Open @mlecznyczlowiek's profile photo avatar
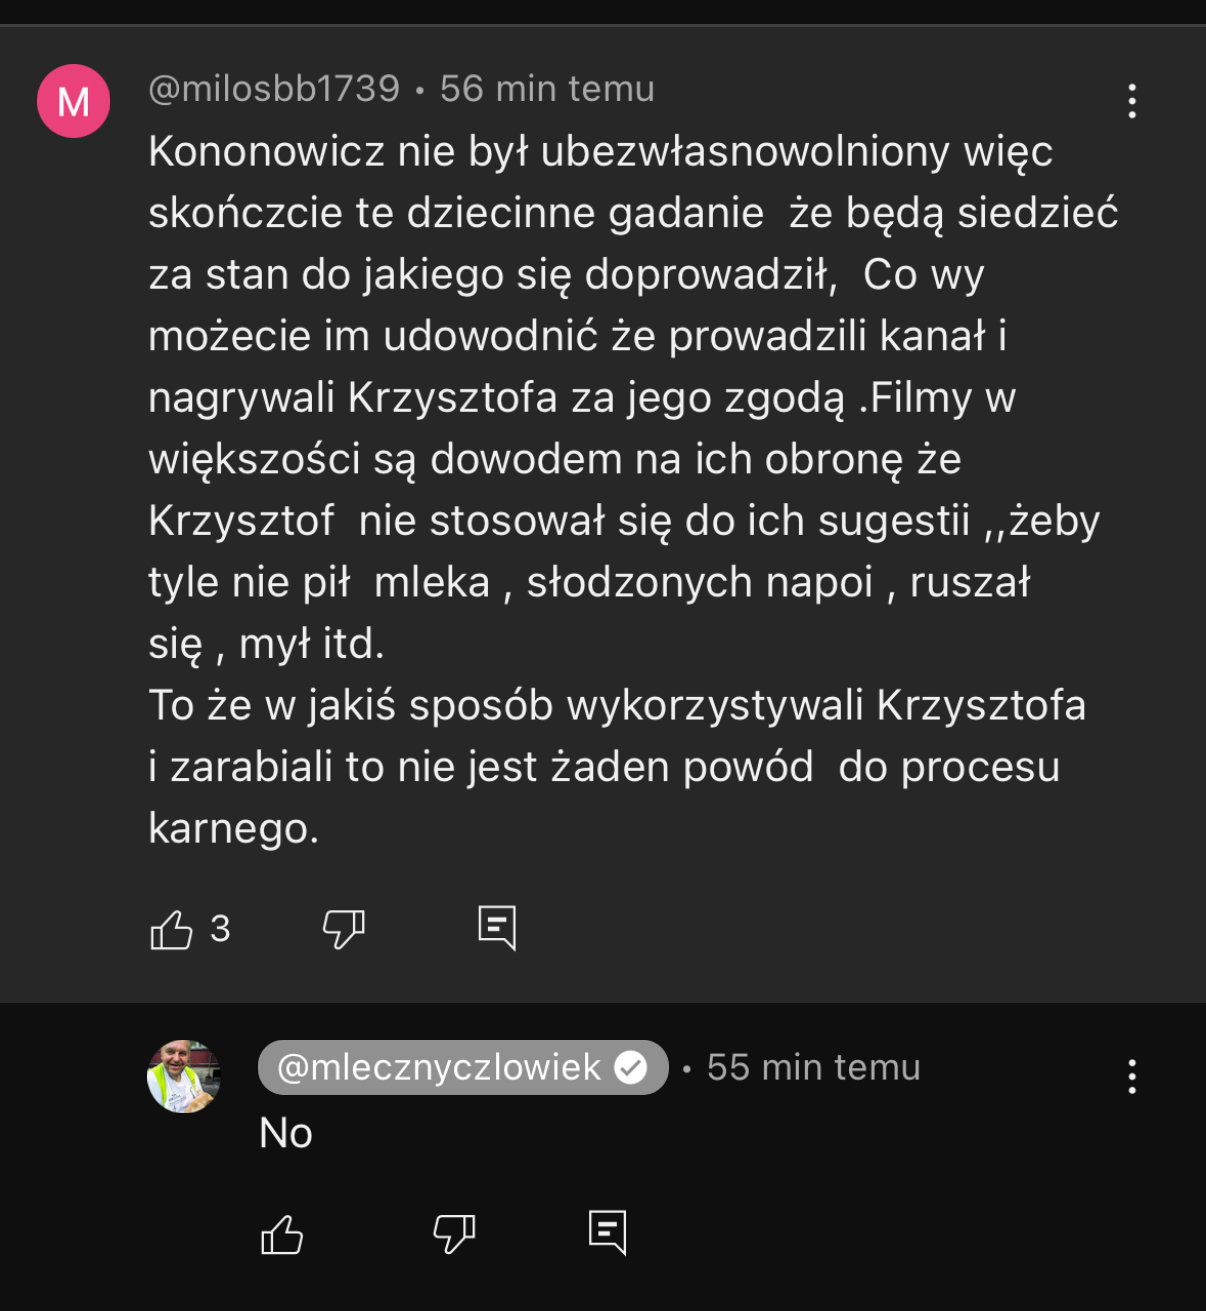 tap(184, 1076)
